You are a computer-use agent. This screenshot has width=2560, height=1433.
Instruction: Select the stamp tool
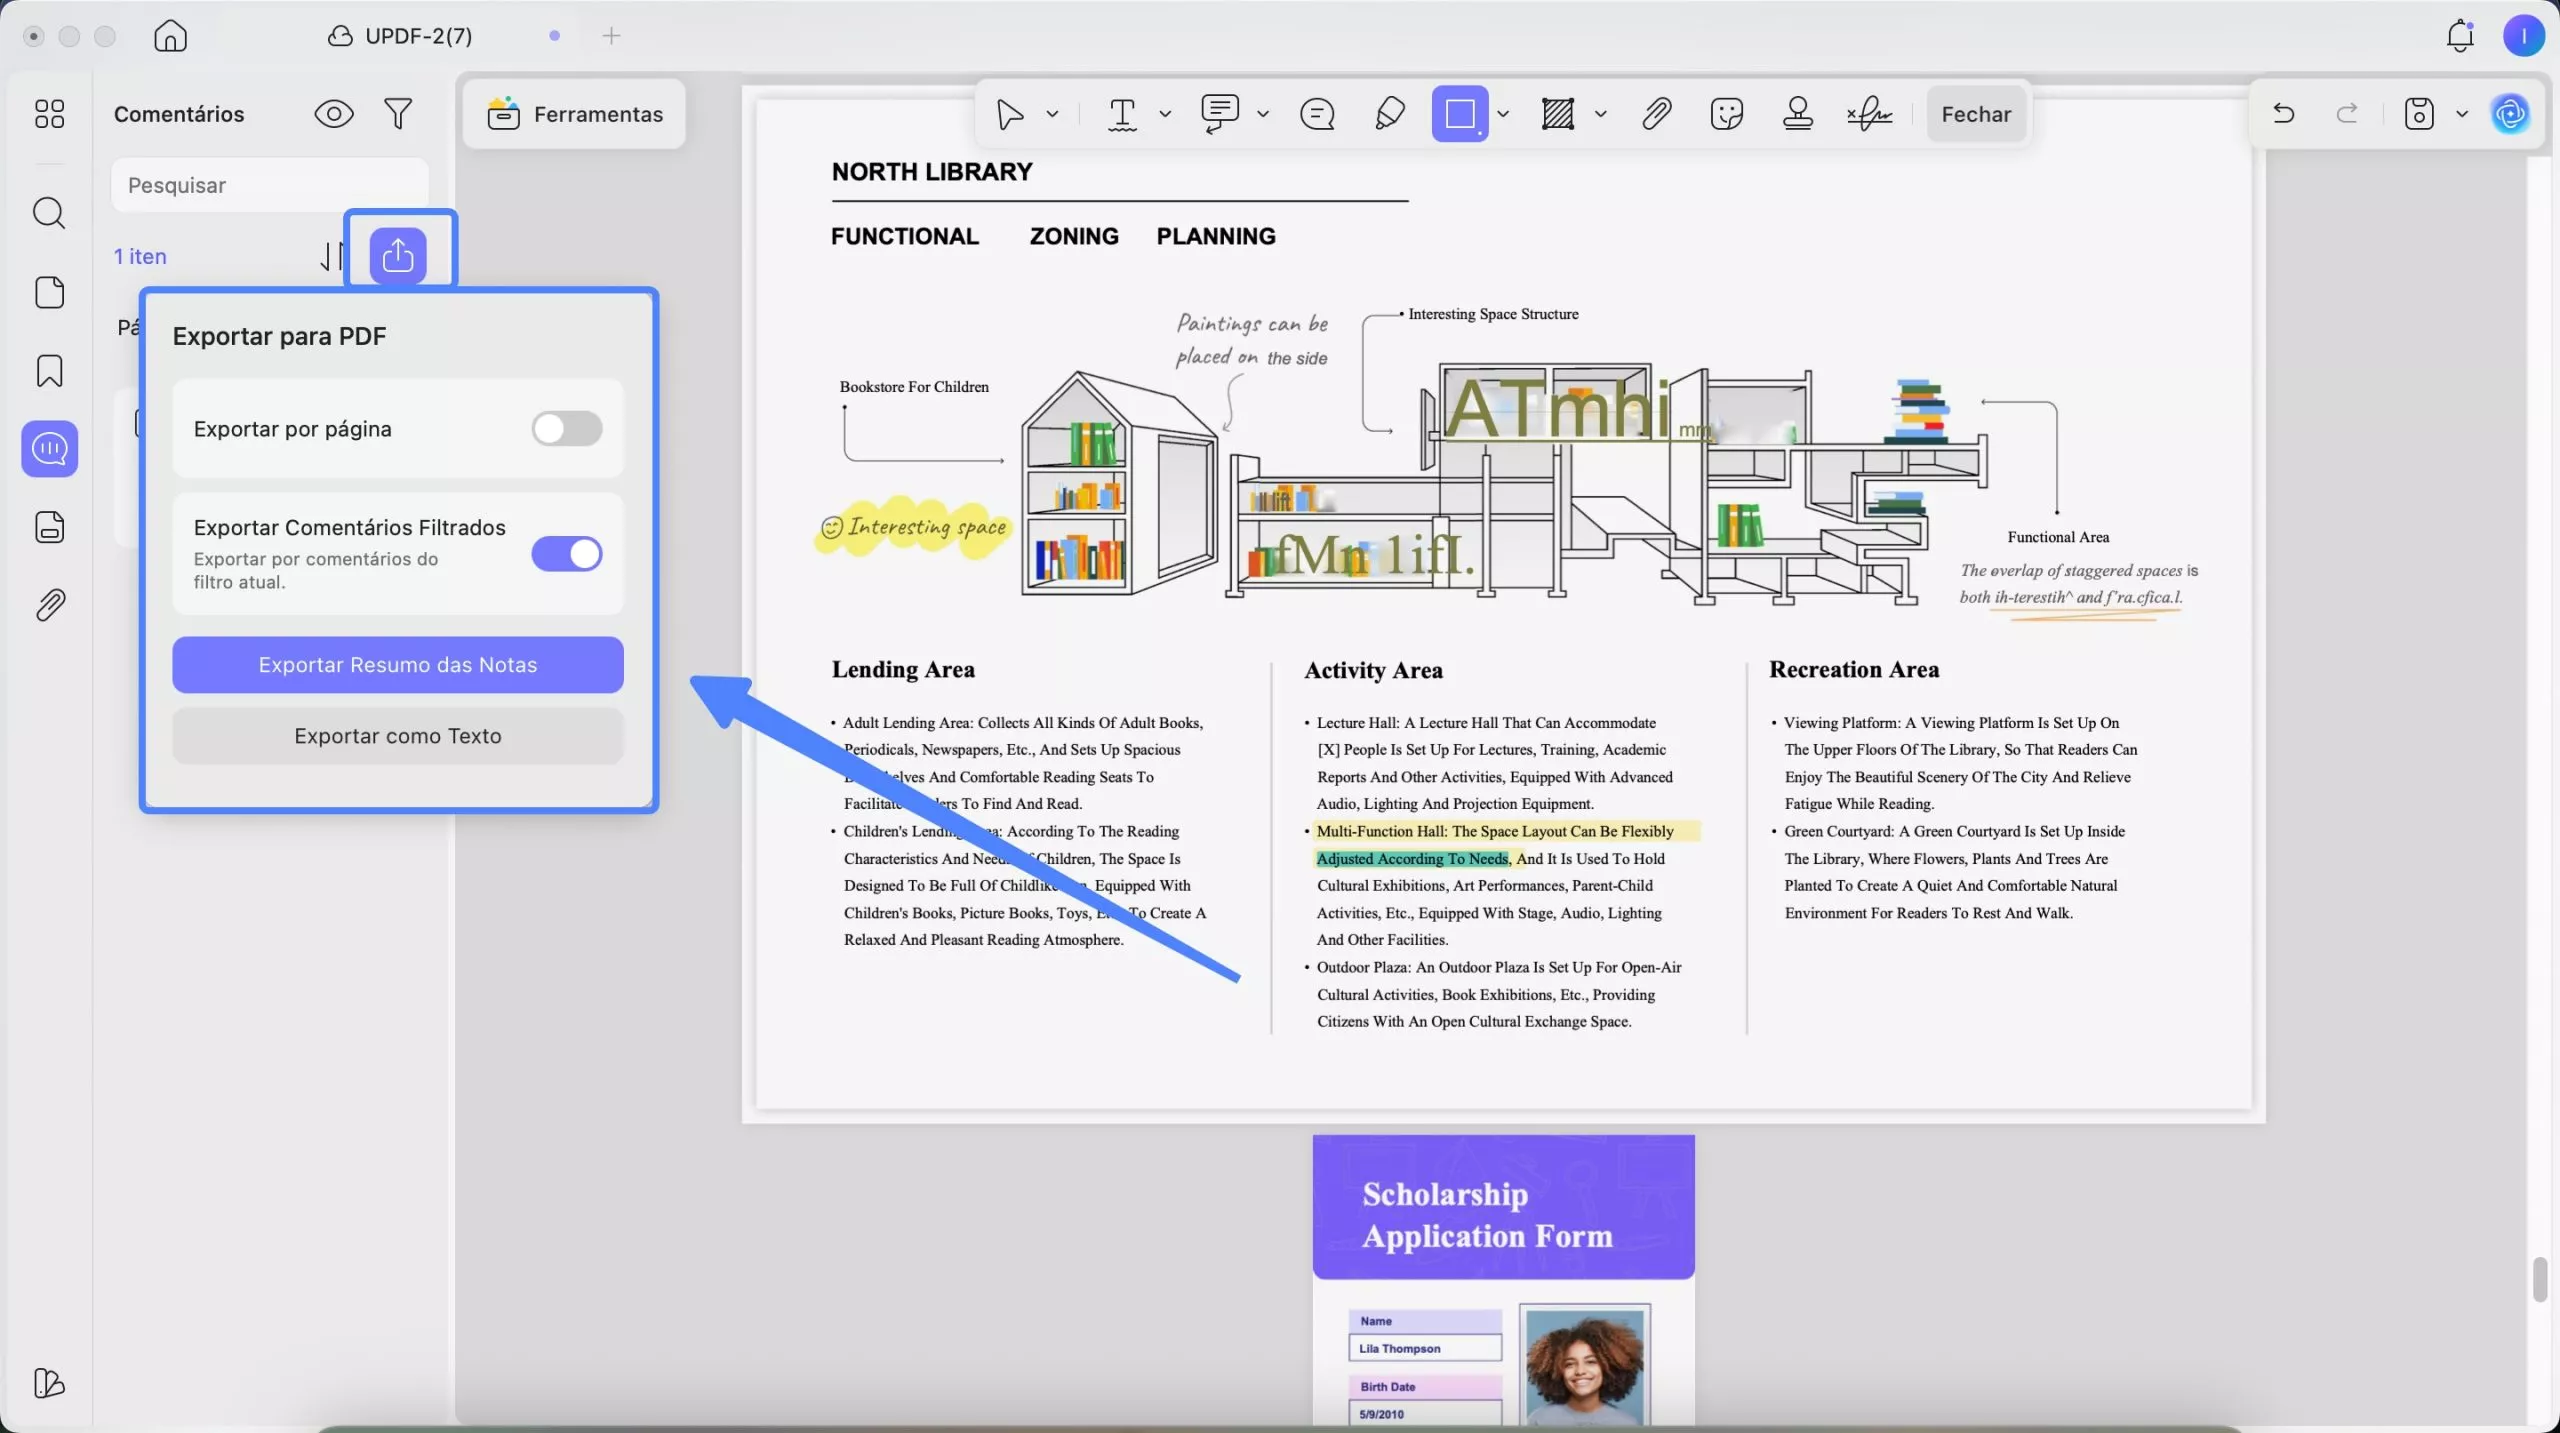[1798, 114]
